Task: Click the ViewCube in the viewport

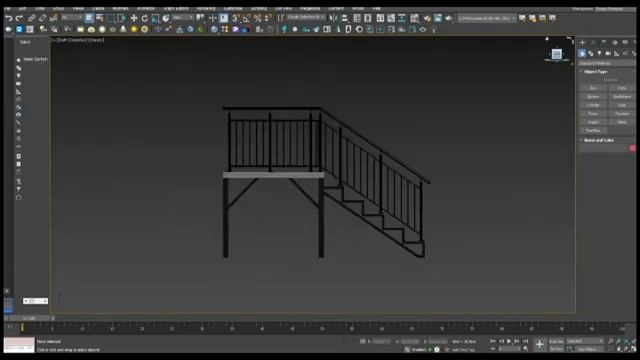Action: (x=557, y=54)
